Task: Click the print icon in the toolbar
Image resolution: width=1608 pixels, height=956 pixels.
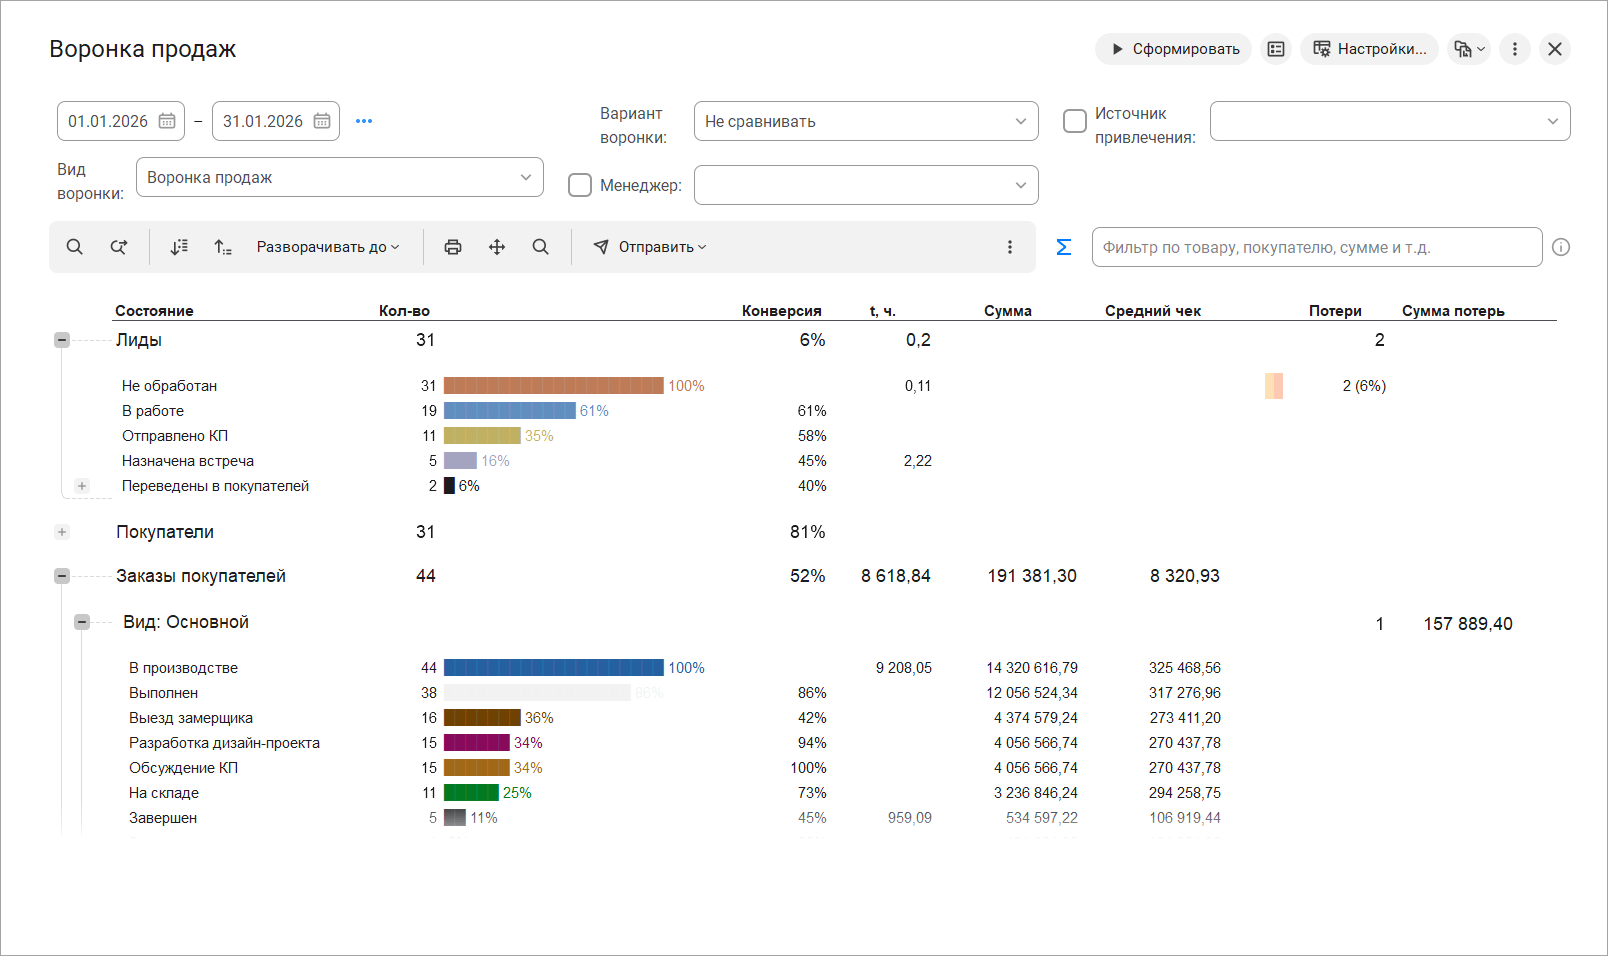Action: pyautogui.click(x=453, y=247)
